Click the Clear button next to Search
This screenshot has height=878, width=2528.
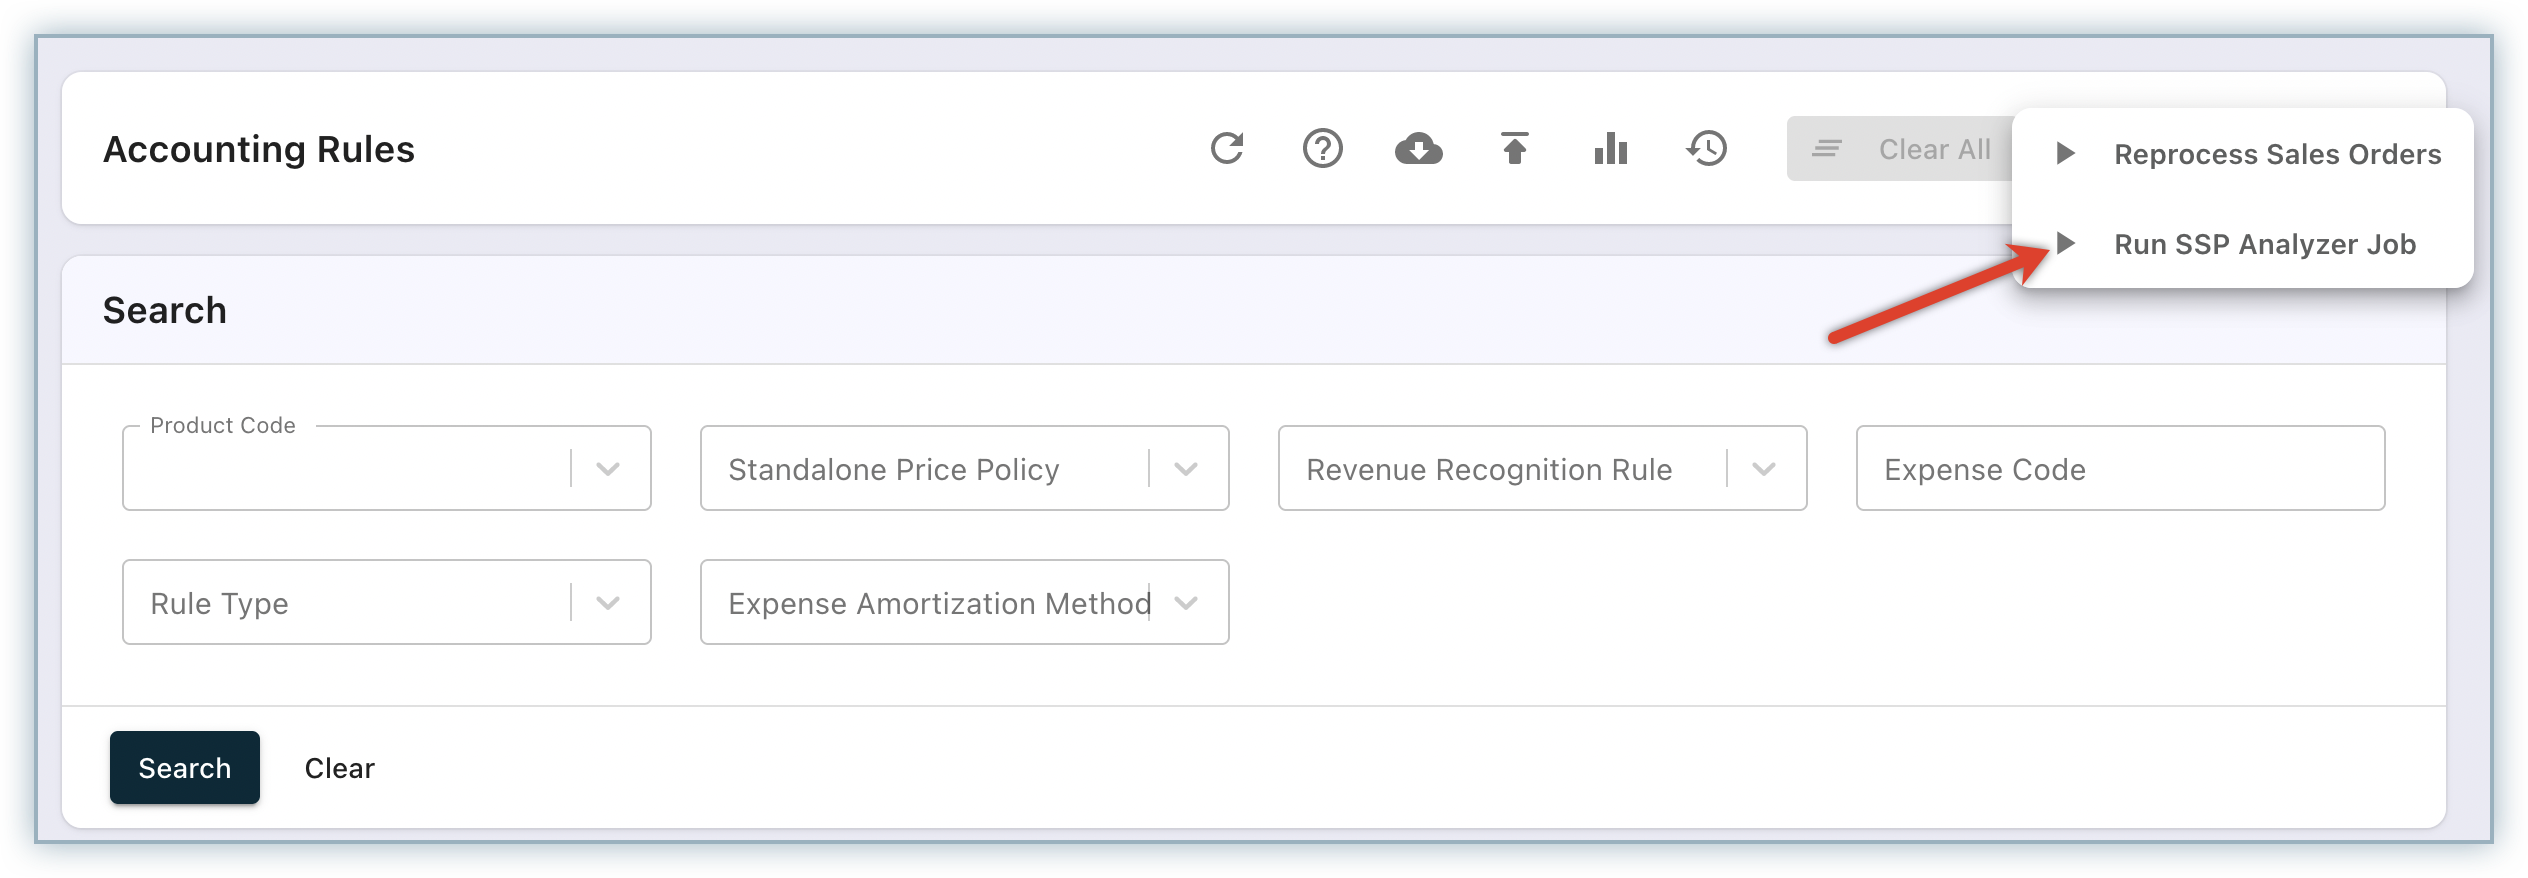coord(339,768)
